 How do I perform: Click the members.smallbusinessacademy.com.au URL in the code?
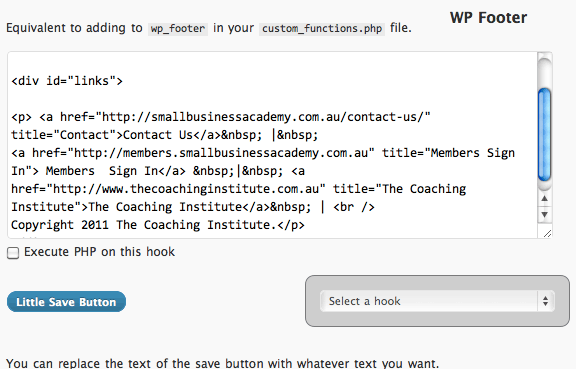pyautogui.click(x=221, y=153)
